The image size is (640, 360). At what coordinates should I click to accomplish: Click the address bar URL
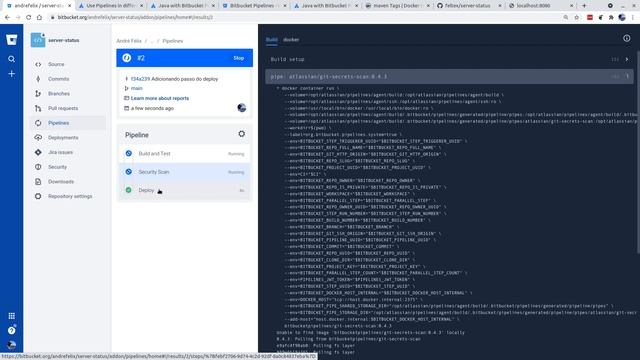135,18
